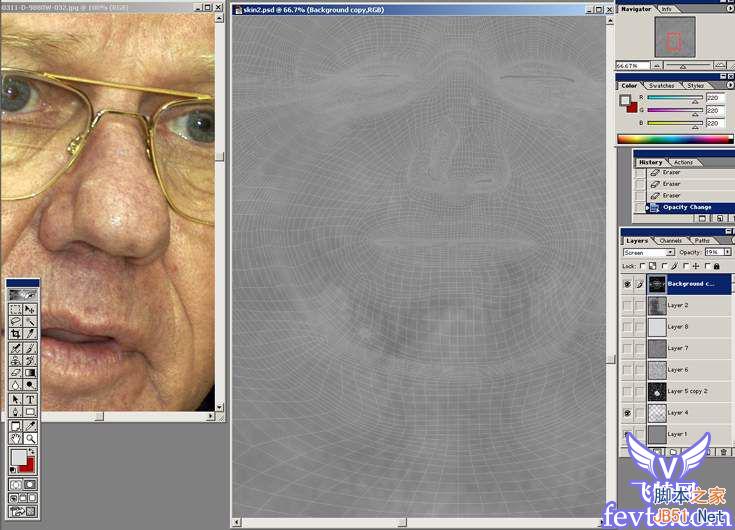The height and width of the screenshot is (530, 735).
Task: Select the Type tool
Action: (x=30, y=400)
